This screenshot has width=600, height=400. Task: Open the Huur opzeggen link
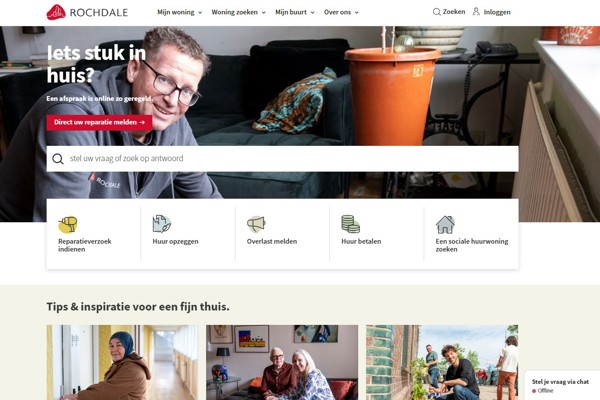175,242
